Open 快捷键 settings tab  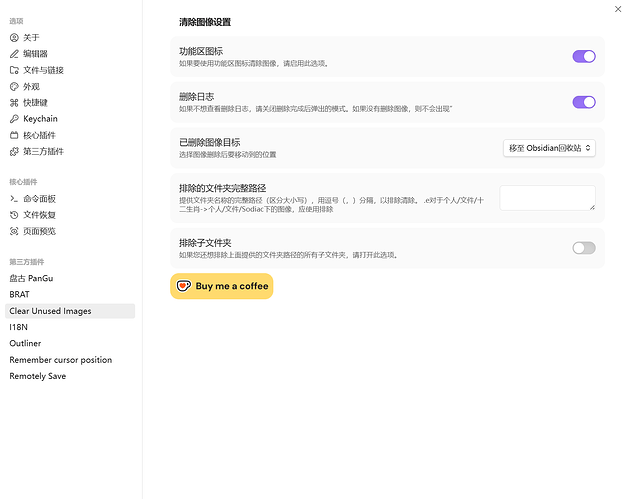coord(70,103)
